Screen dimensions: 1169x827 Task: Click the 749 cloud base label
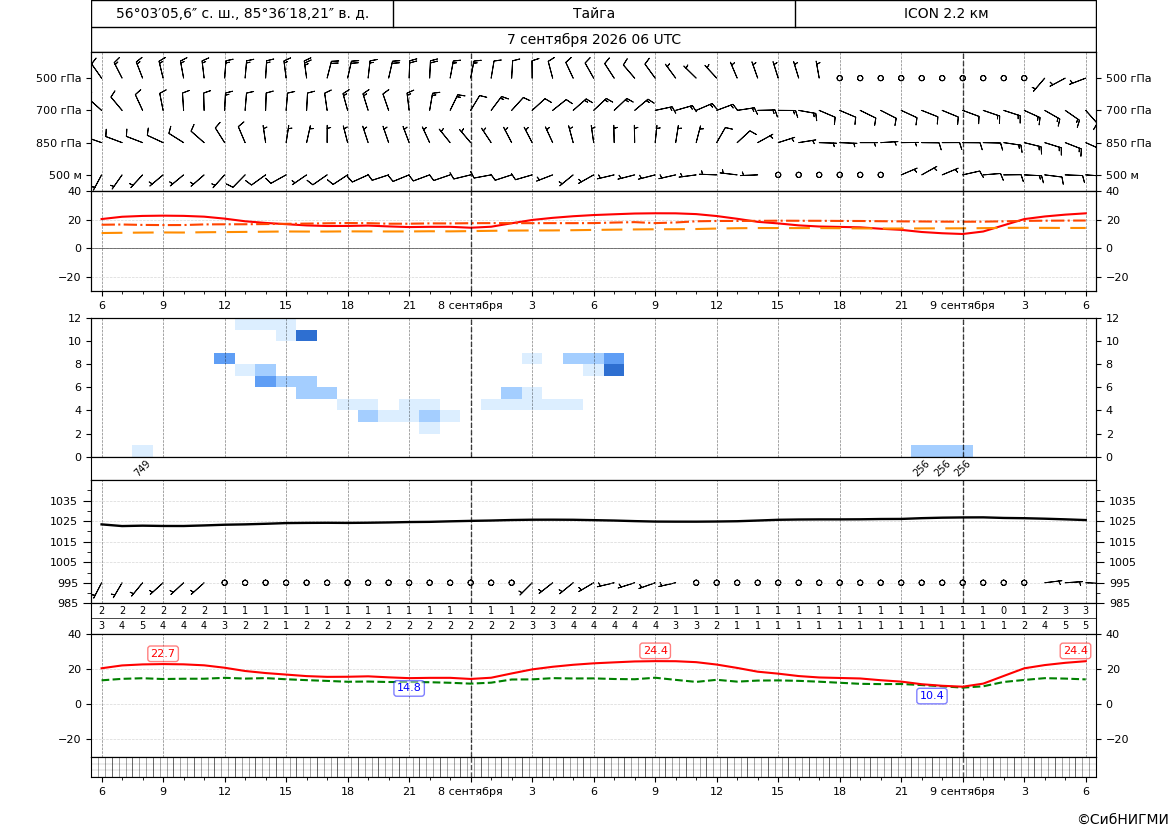click(x=142, y=468)
